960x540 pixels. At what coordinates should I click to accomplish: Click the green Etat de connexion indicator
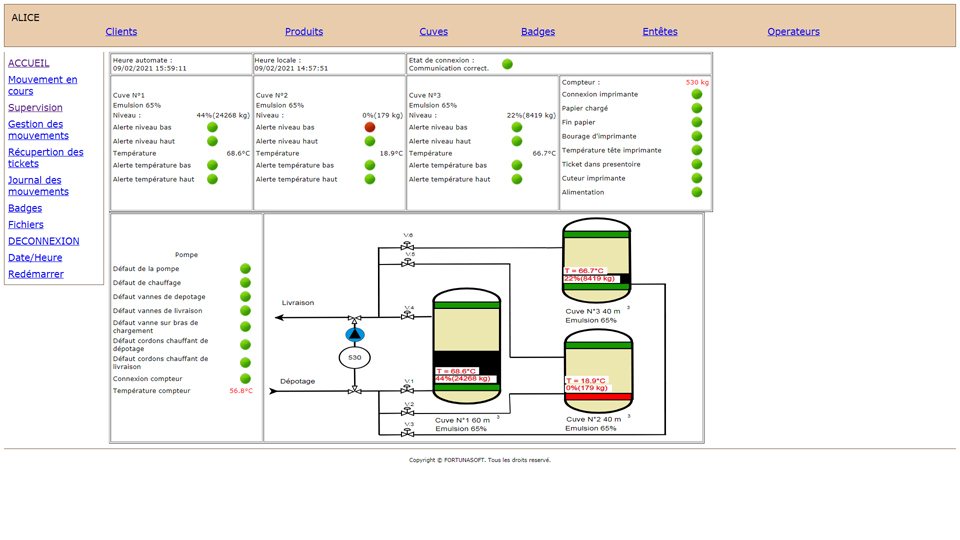507,64
